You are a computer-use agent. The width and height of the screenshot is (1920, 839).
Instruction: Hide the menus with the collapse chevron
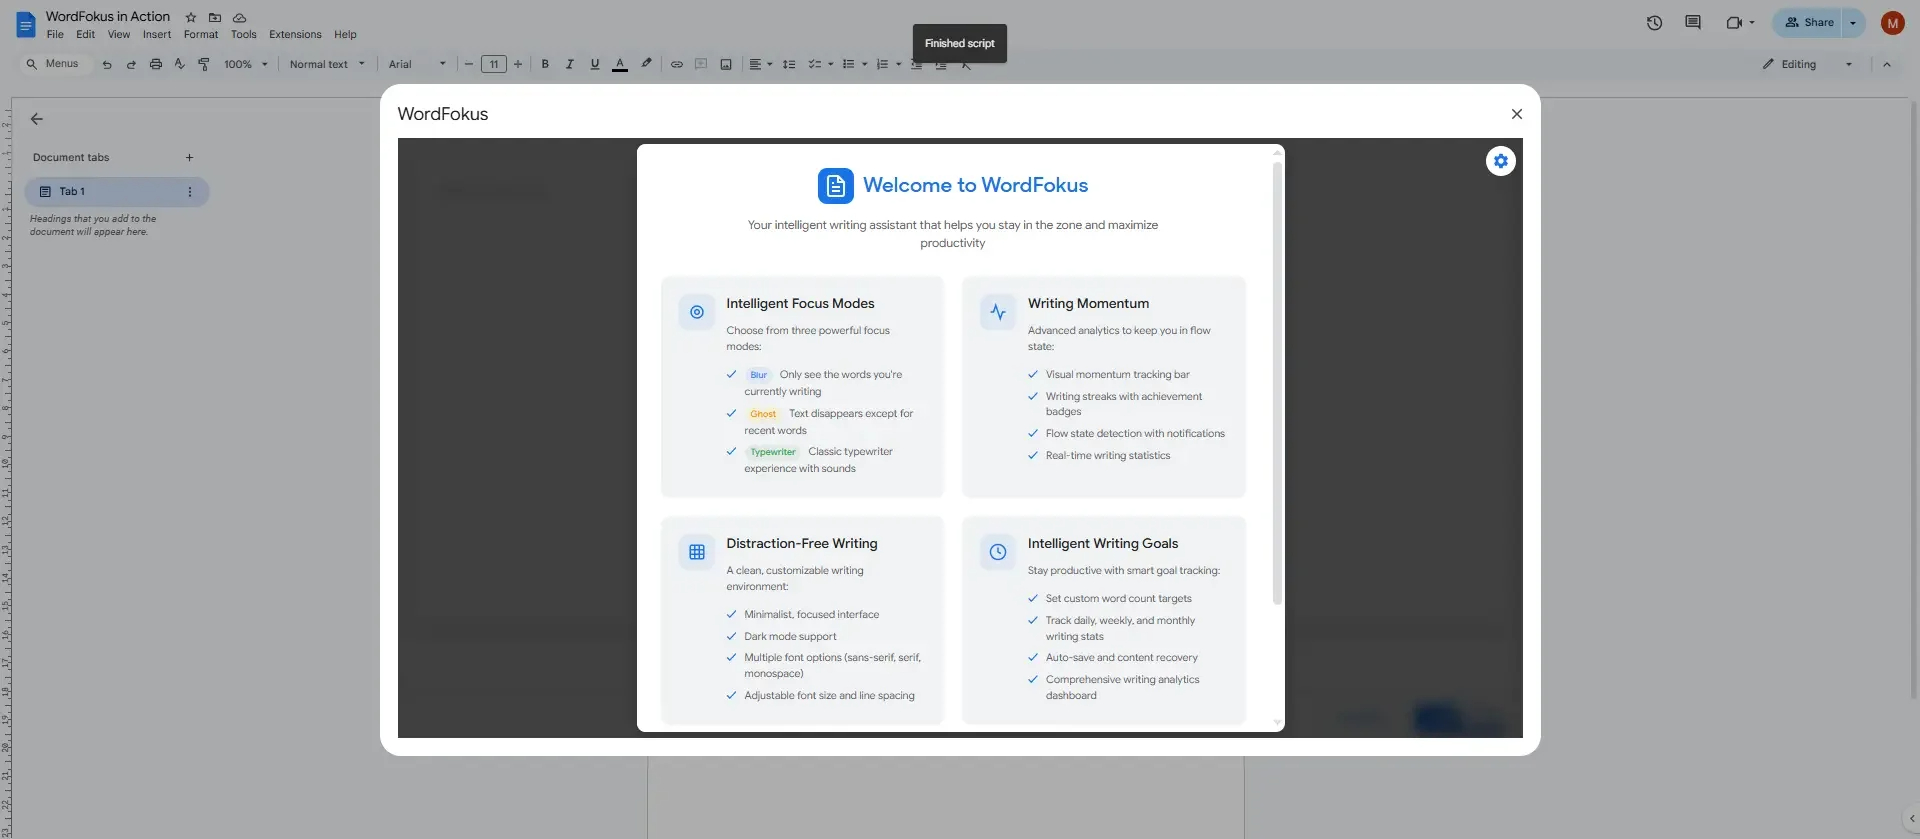pos(1887,64)
